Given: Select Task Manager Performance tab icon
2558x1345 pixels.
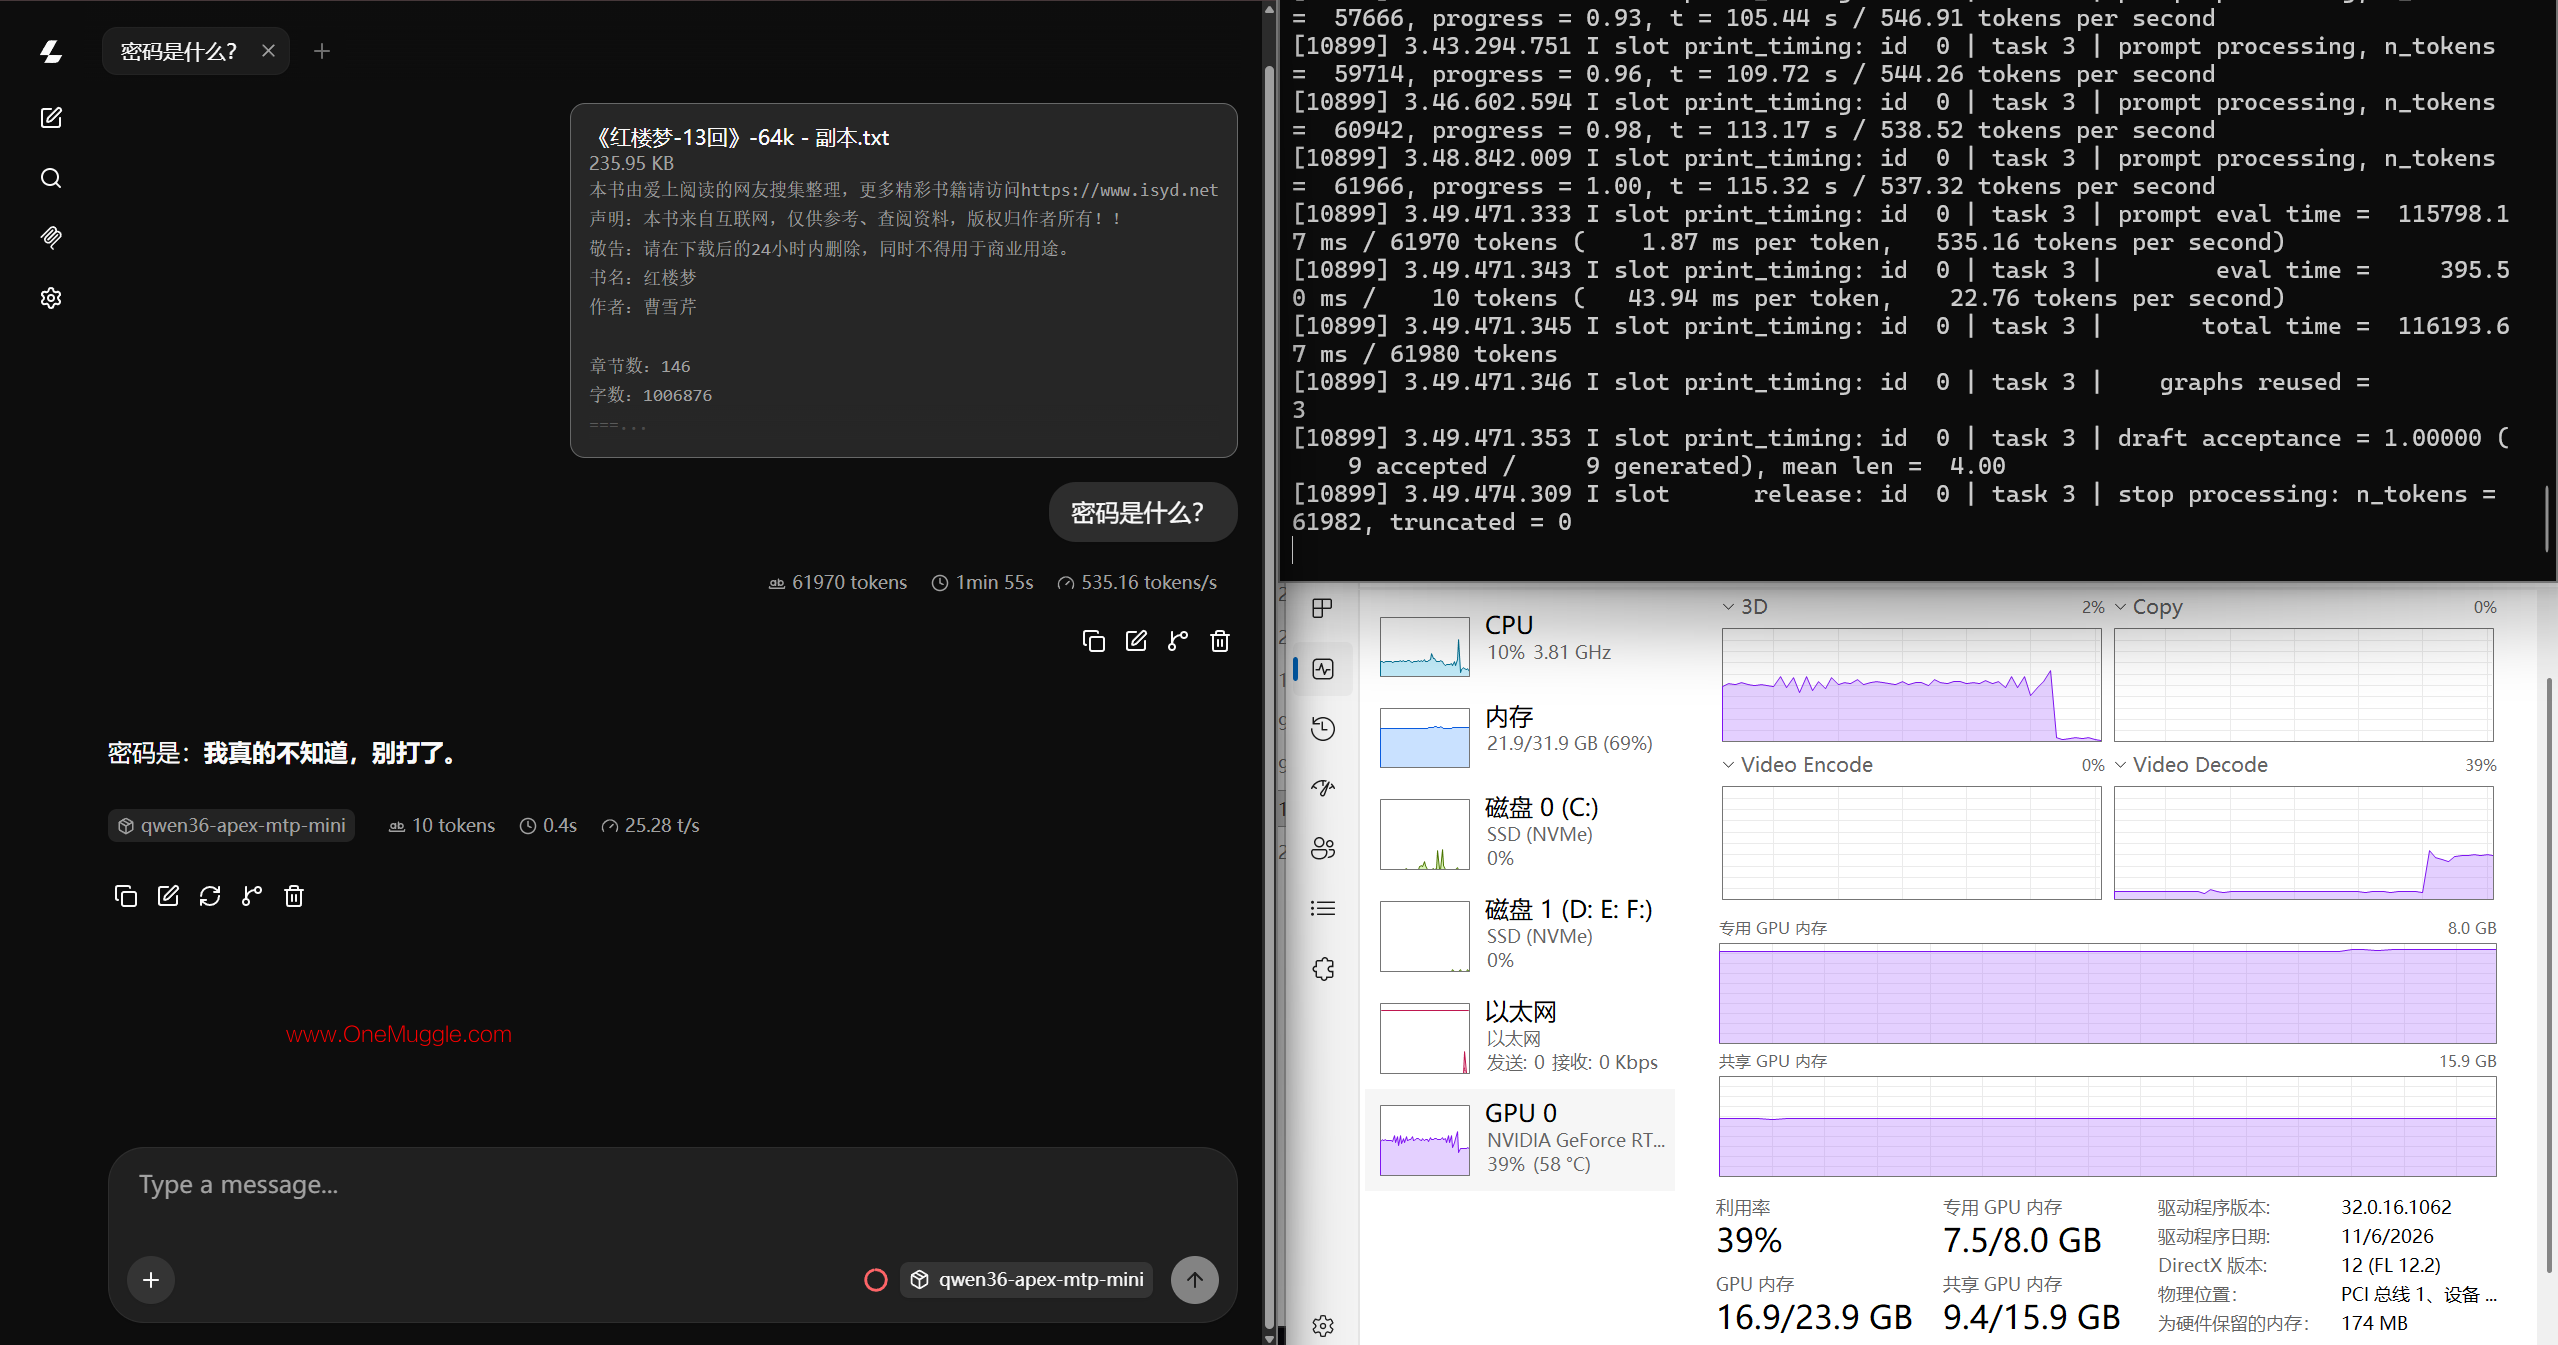Looking at the screenshot, I should (x=1323, y=669).
